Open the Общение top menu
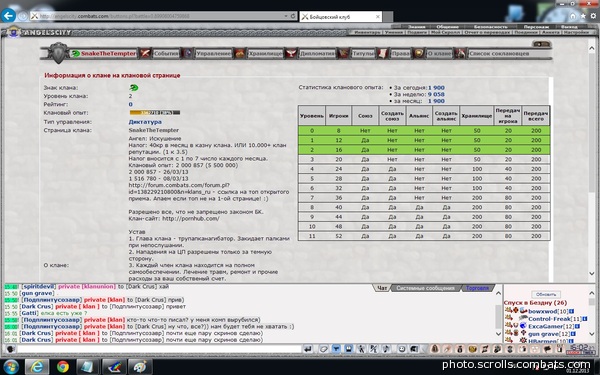Viewport: 600px width, 375px height. click(x=447, y=27)
